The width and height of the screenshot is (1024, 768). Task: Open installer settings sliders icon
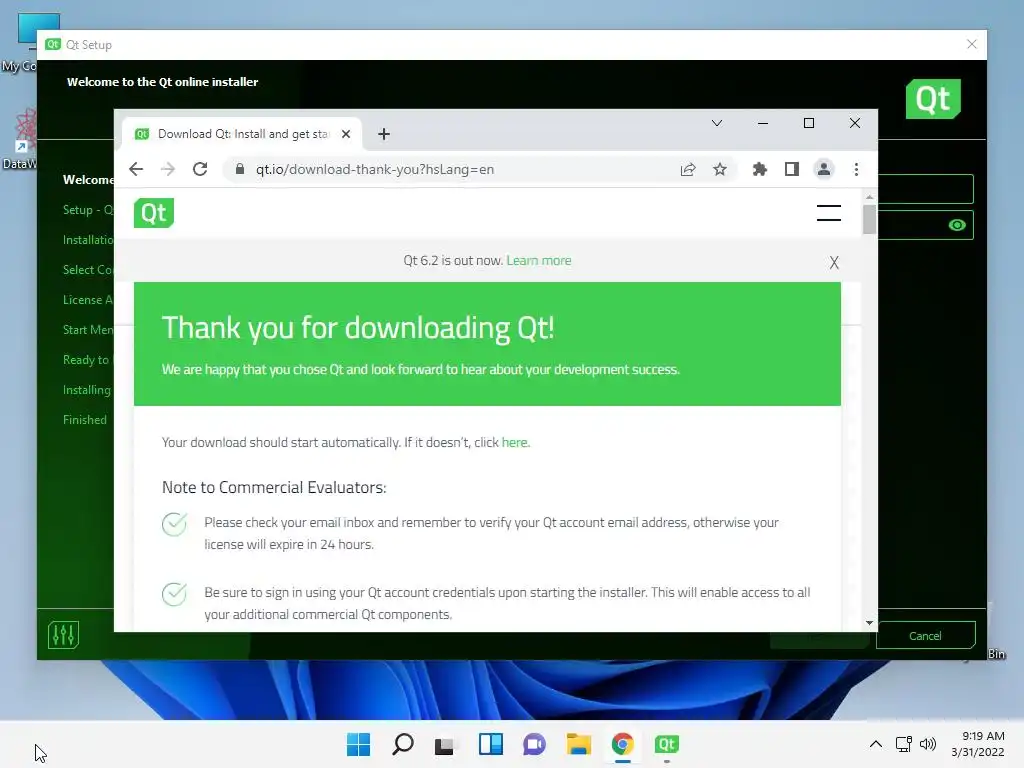tap(63, 634)
